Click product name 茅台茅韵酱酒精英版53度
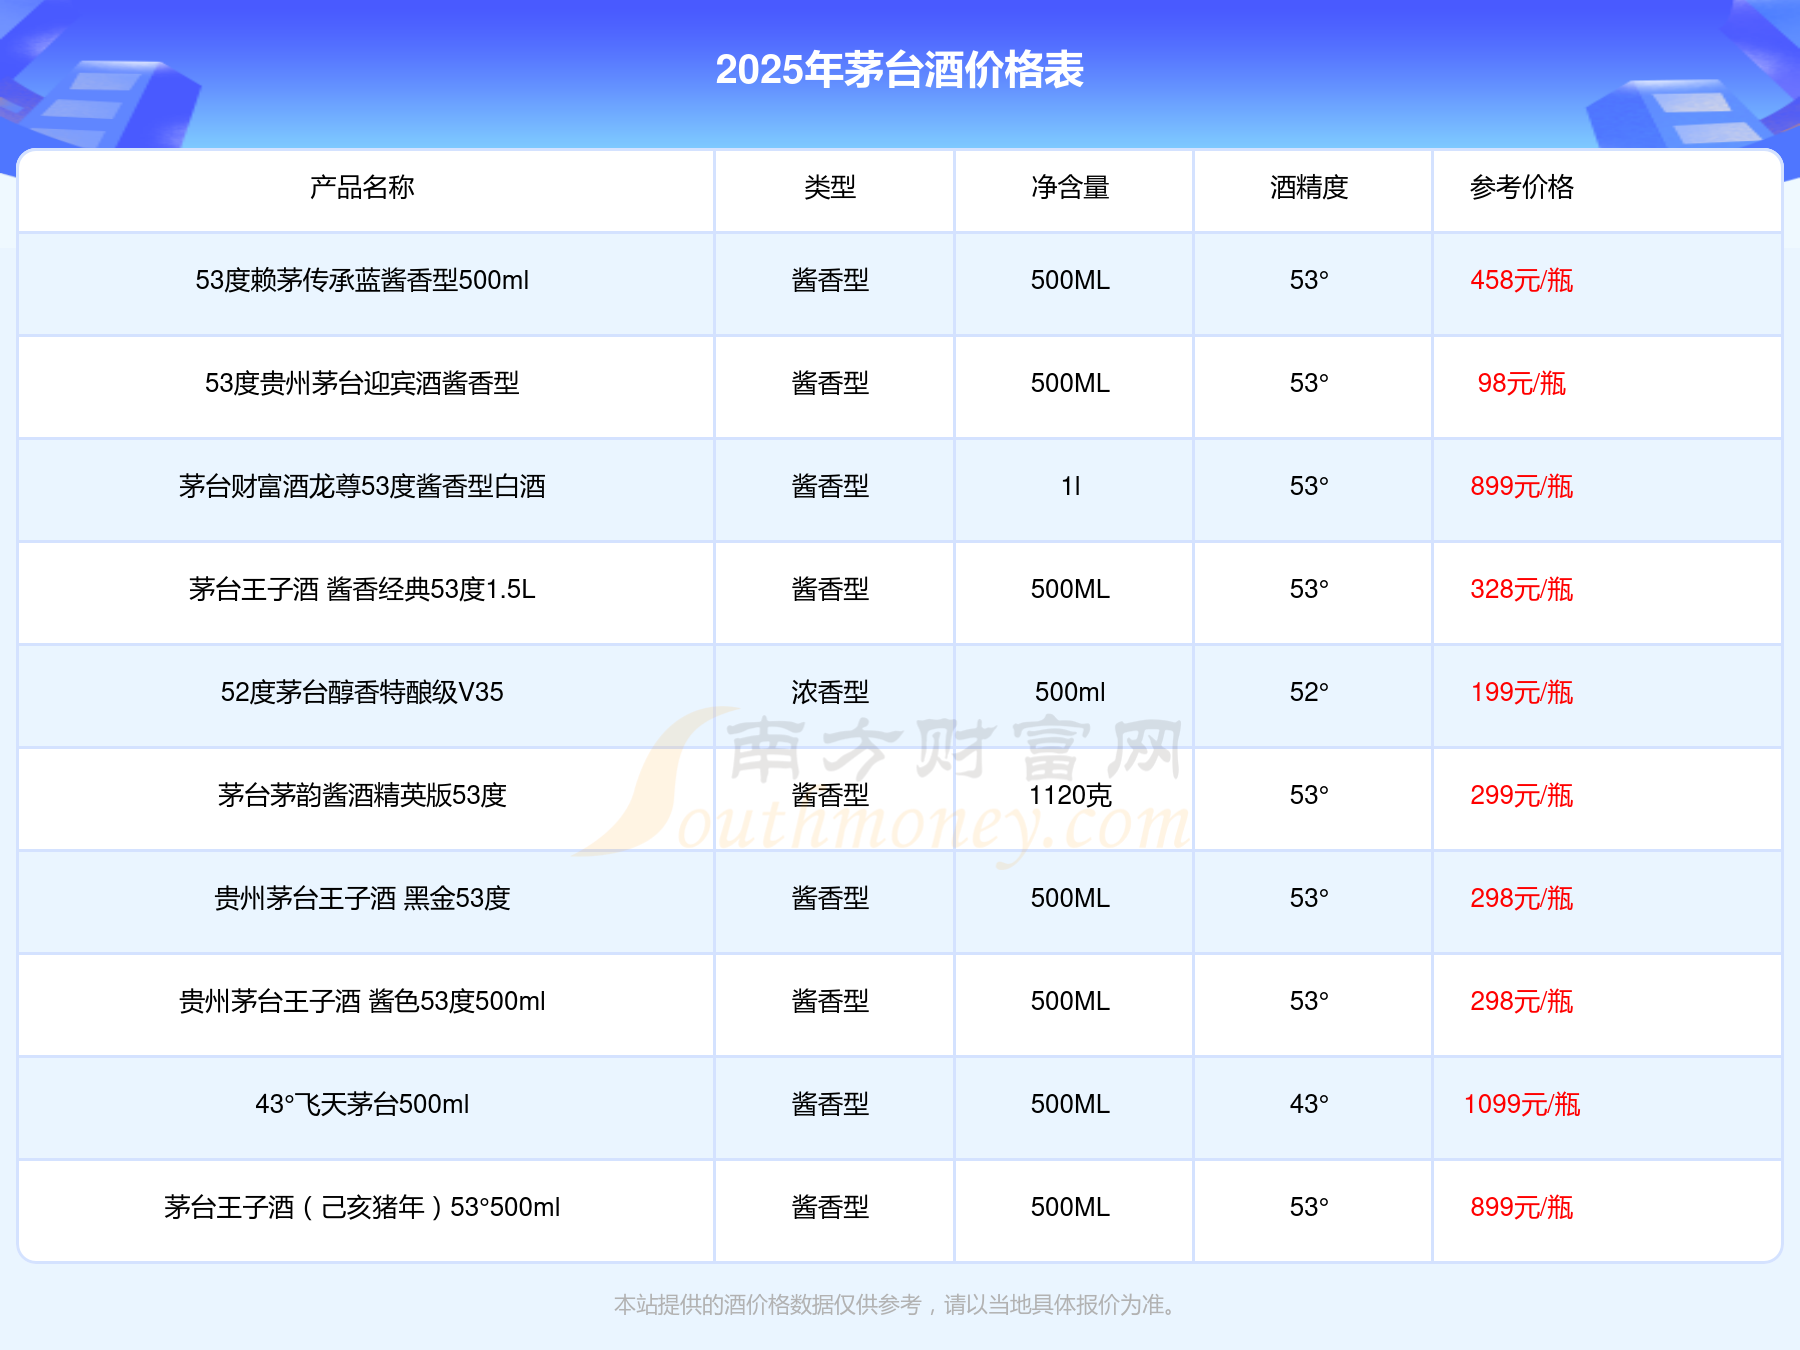This screenshot has width=1800, height=1350. click(x=362, y=795)
